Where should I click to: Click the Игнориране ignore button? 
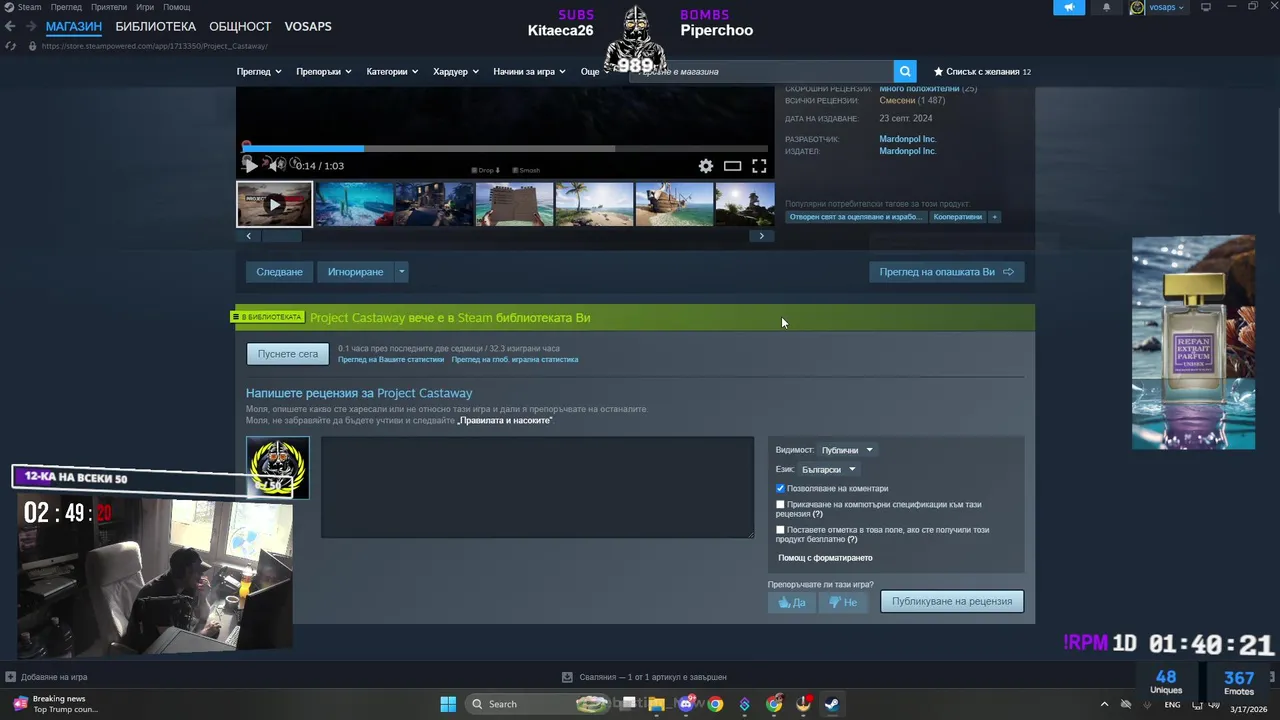[355, 272]
